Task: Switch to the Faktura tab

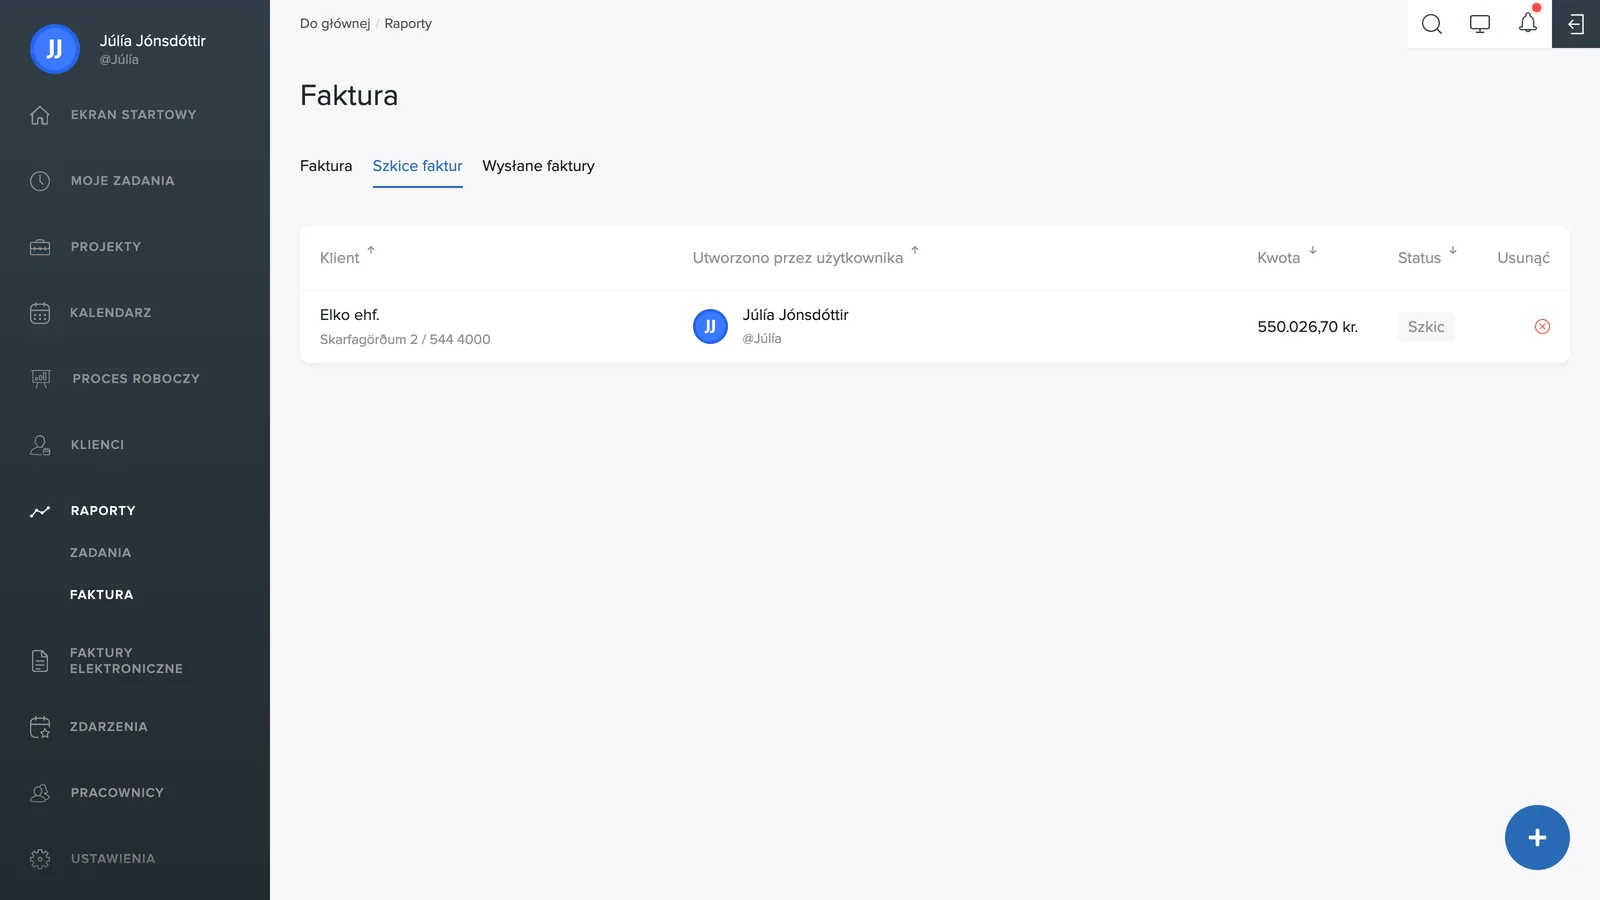Action: tap(326, 166)
